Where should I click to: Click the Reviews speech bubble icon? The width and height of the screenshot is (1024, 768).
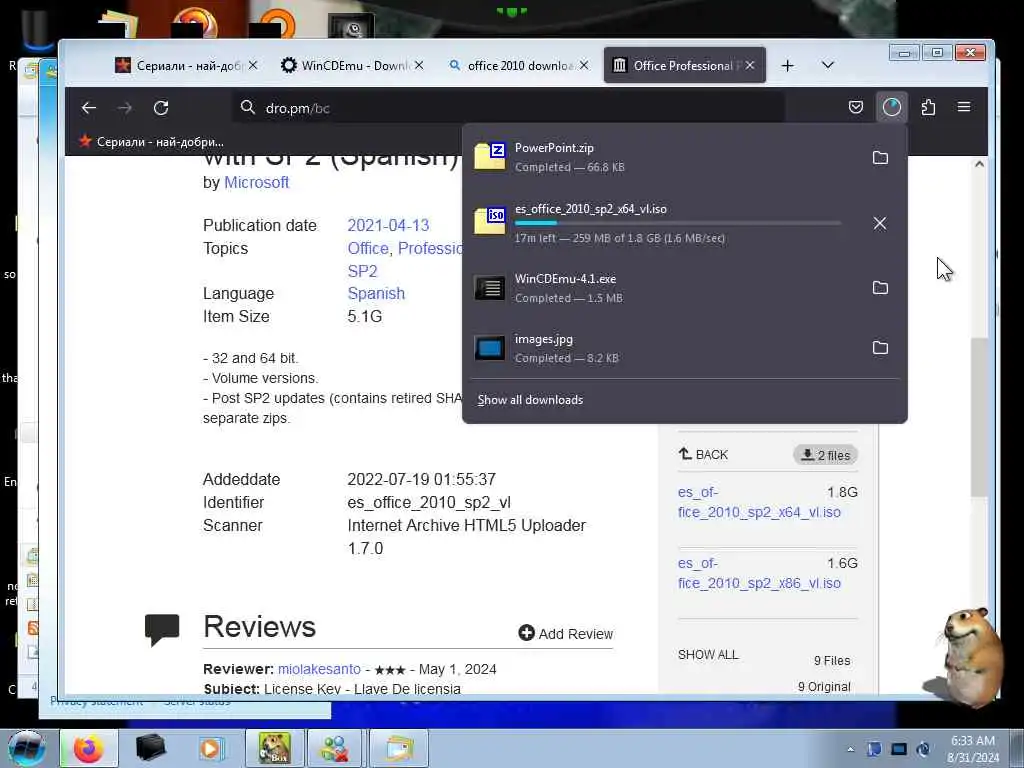click(162, 630)
